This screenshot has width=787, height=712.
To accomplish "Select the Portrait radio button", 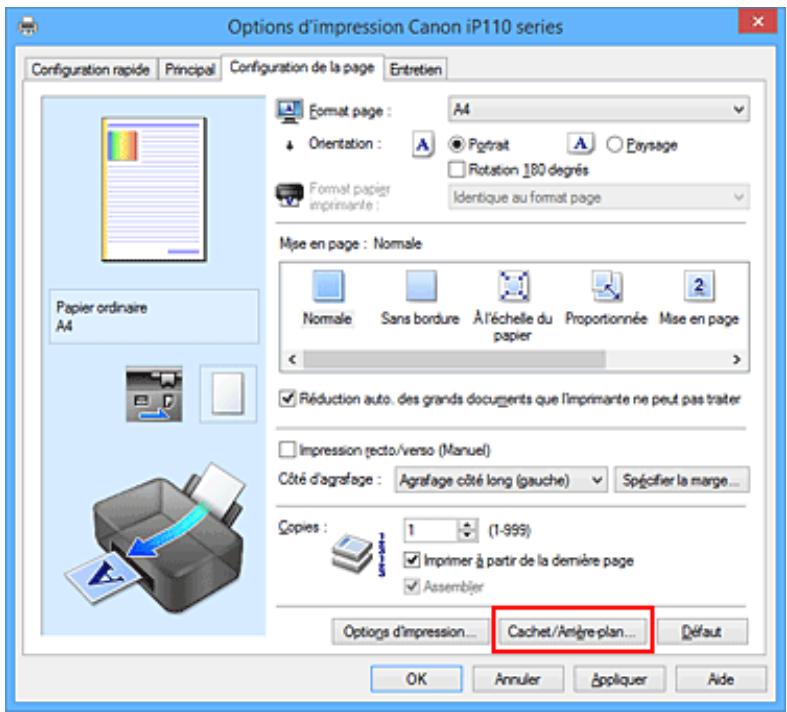I will [x=456, y=145].
